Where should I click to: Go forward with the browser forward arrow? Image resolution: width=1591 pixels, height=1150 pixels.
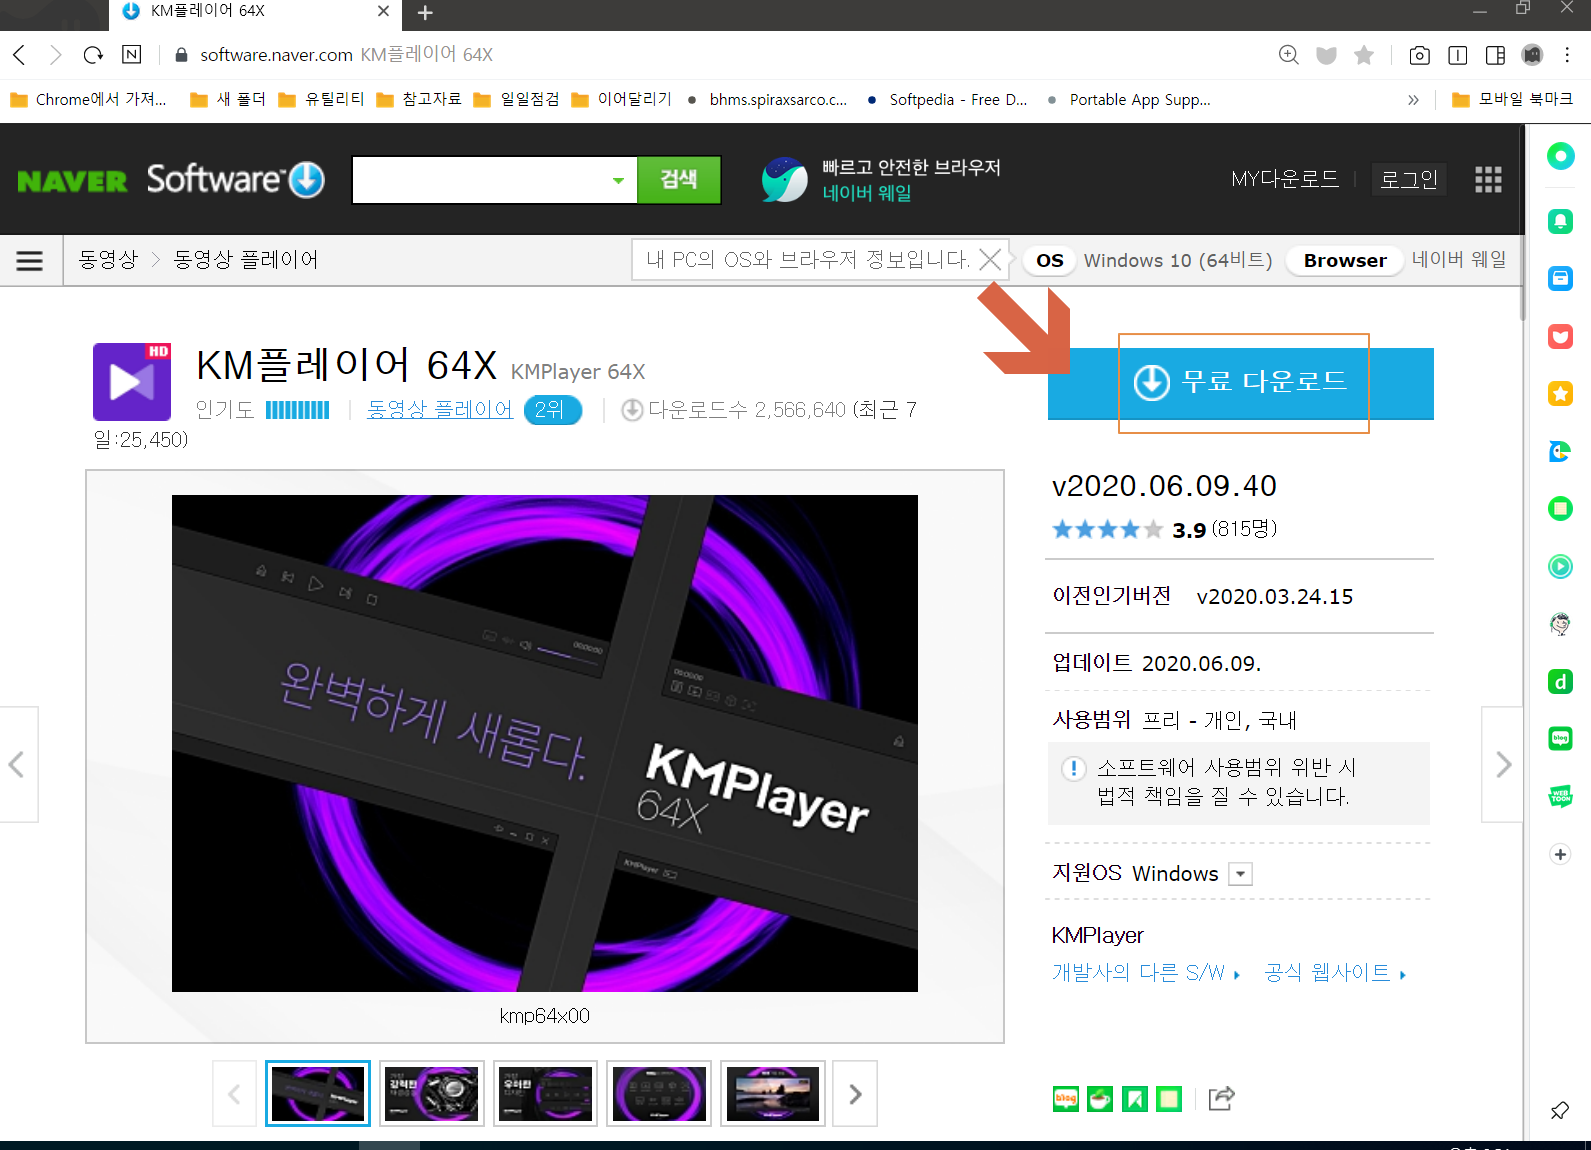(56, 55)
